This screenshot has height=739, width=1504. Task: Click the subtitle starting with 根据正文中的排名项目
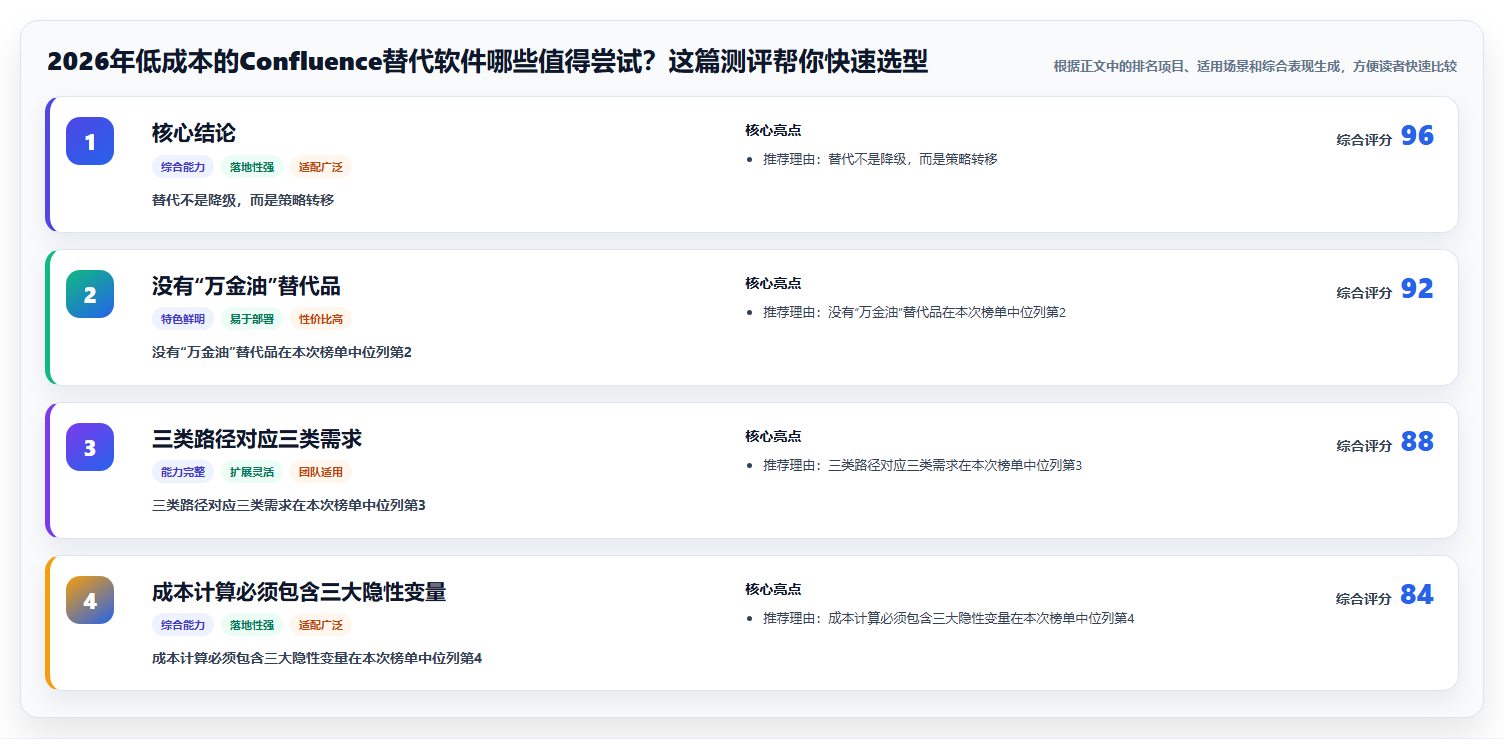1255,66
